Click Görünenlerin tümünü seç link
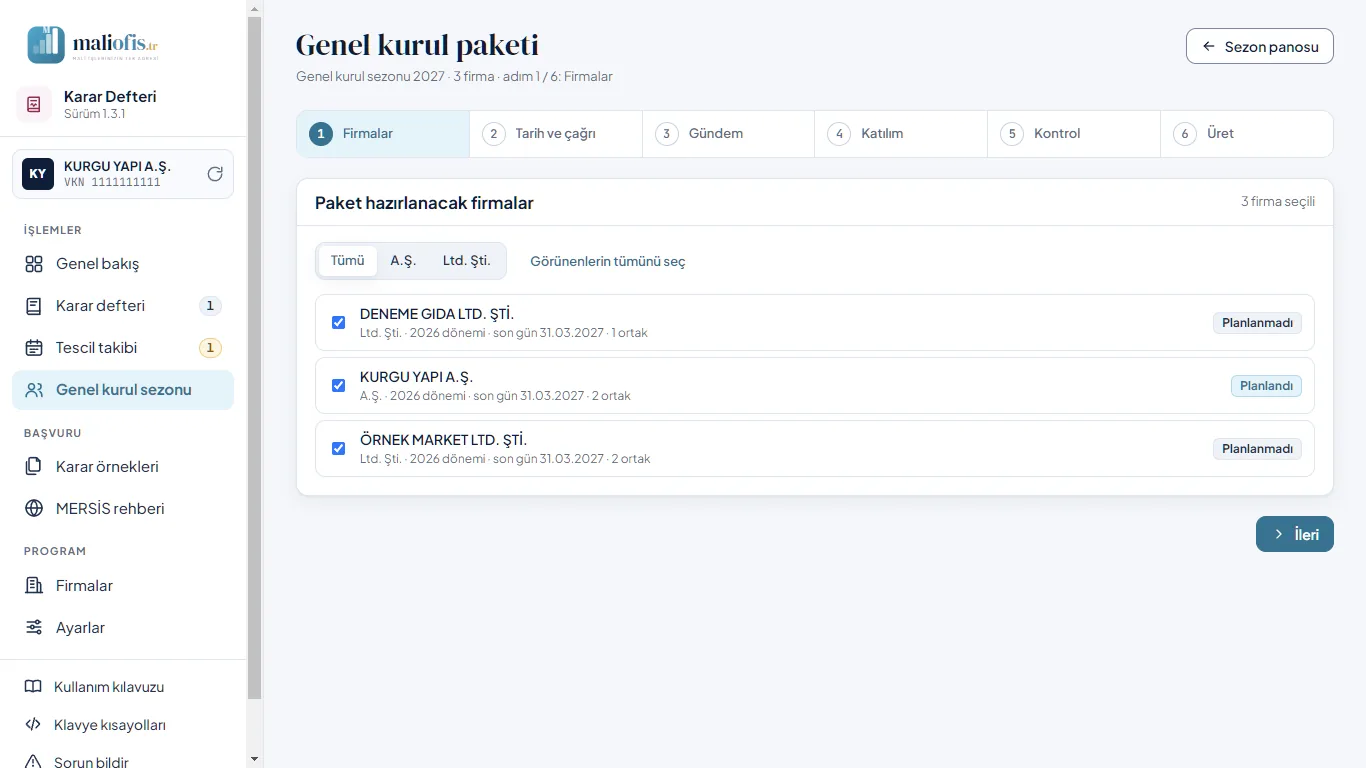This screenshot has height=768, width=1366. click(608, 261)
